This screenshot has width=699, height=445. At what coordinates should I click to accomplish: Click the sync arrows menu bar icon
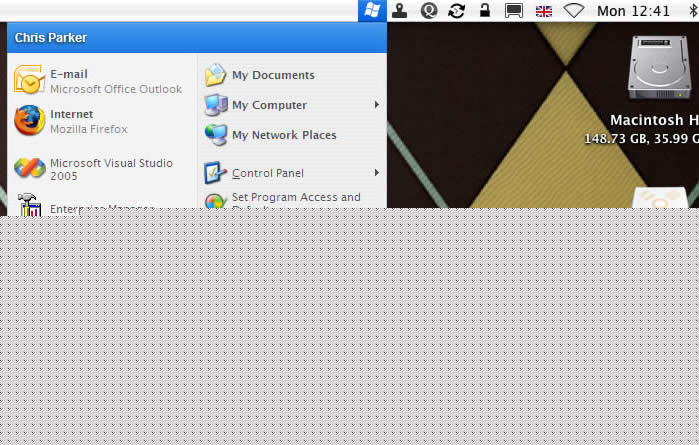456,11
